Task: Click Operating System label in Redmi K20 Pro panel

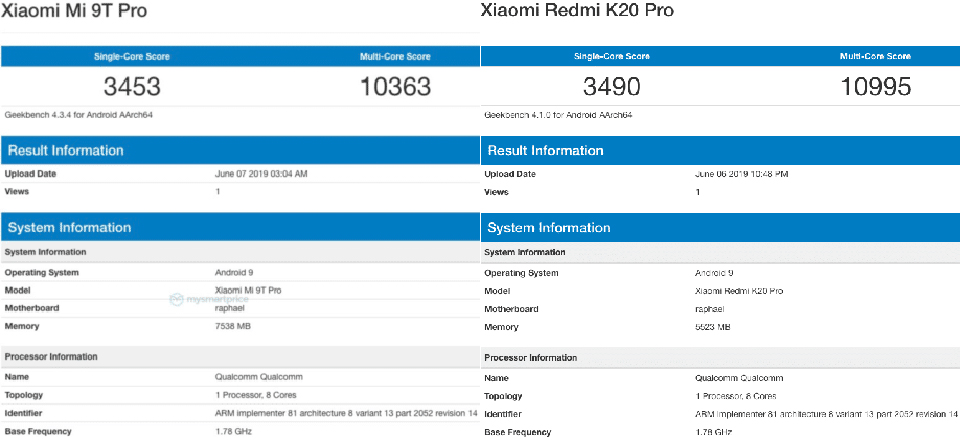Action: click(521, 273)
